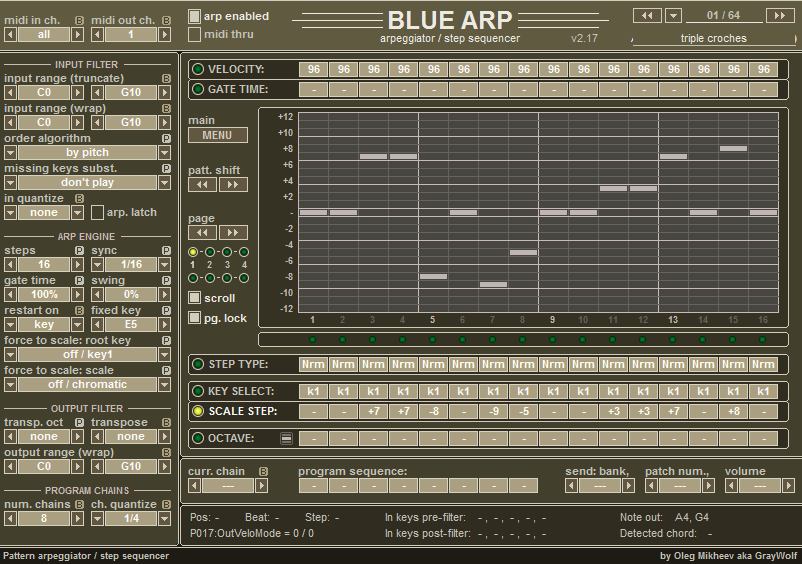Go to previous page with page arrows
The height and width of the screenshot is (564, 802).
coord(203,233)
